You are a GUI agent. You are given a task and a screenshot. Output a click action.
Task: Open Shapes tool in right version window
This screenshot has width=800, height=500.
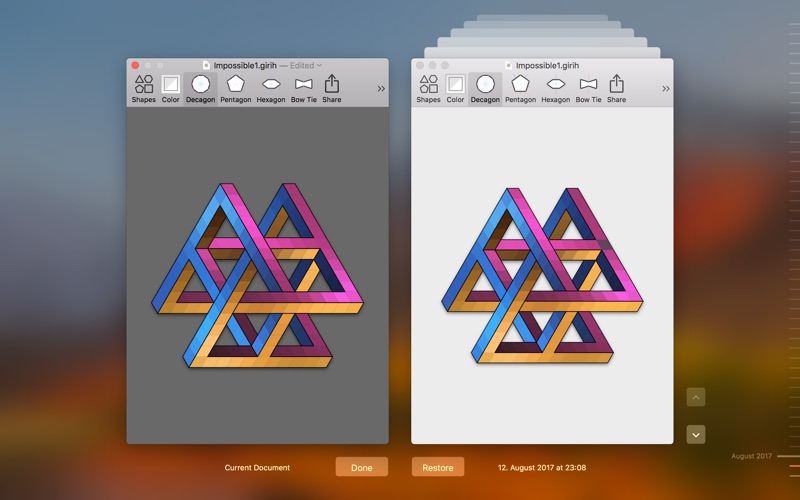point(428,88)
